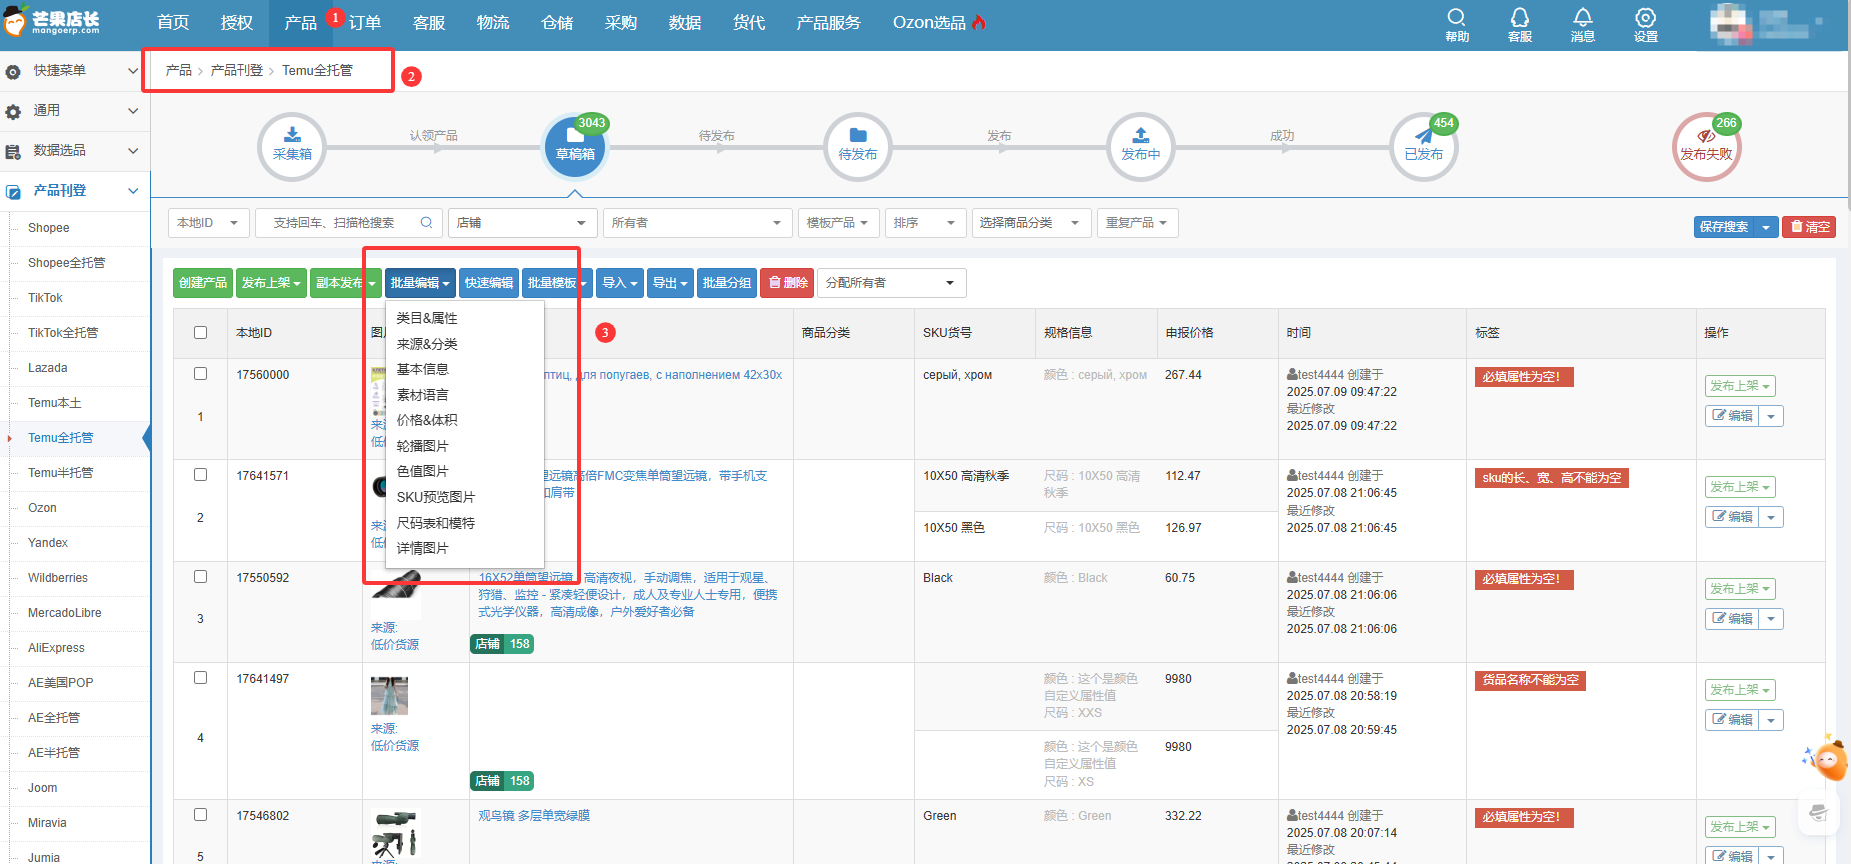The image size is (1851, 864).
Task: Click the 快速编辑 button
Action: tap(489, 283)
